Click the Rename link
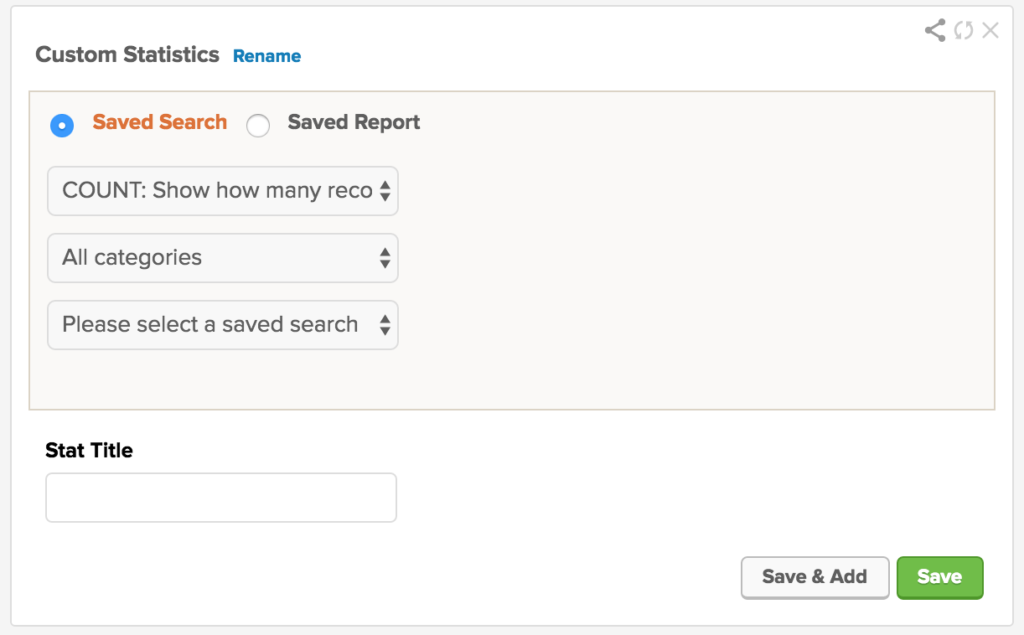Image resolution: width=1024 pixels, height=635 pixels. (x=267, y=56)
